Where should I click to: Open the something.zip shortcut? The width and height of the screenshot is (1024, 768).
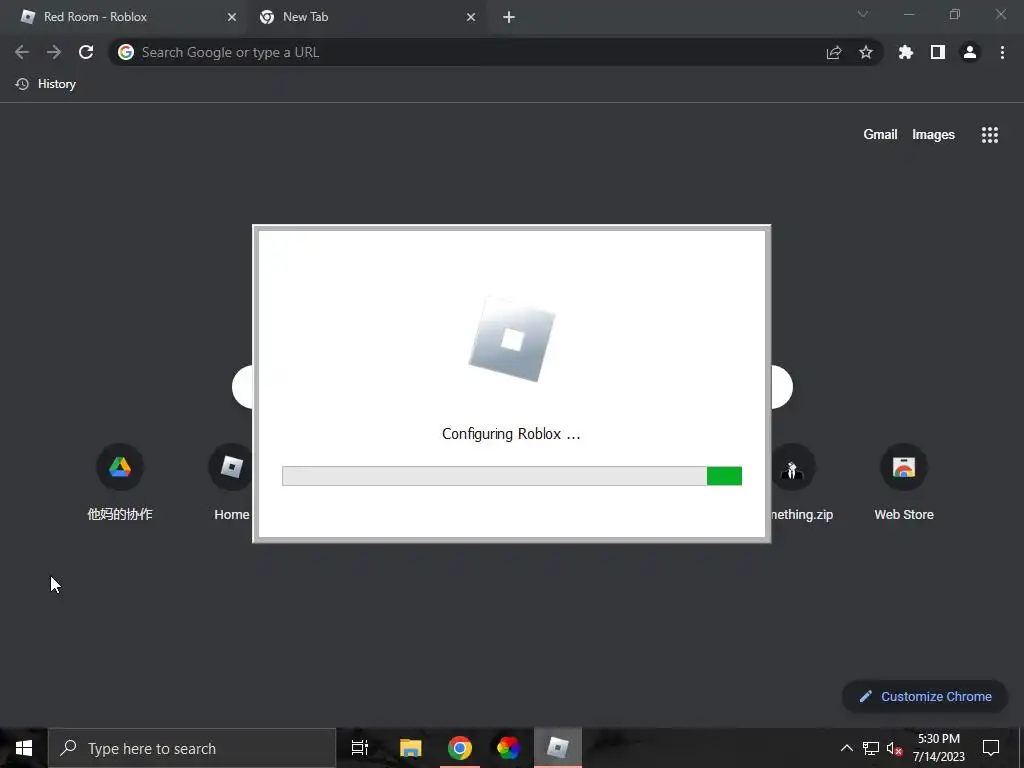coord(802,483)
